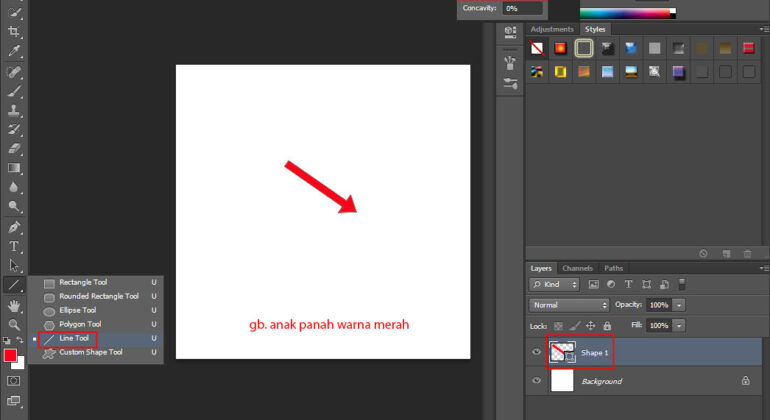Toggle filter for adjustment layers

(611, 284)
